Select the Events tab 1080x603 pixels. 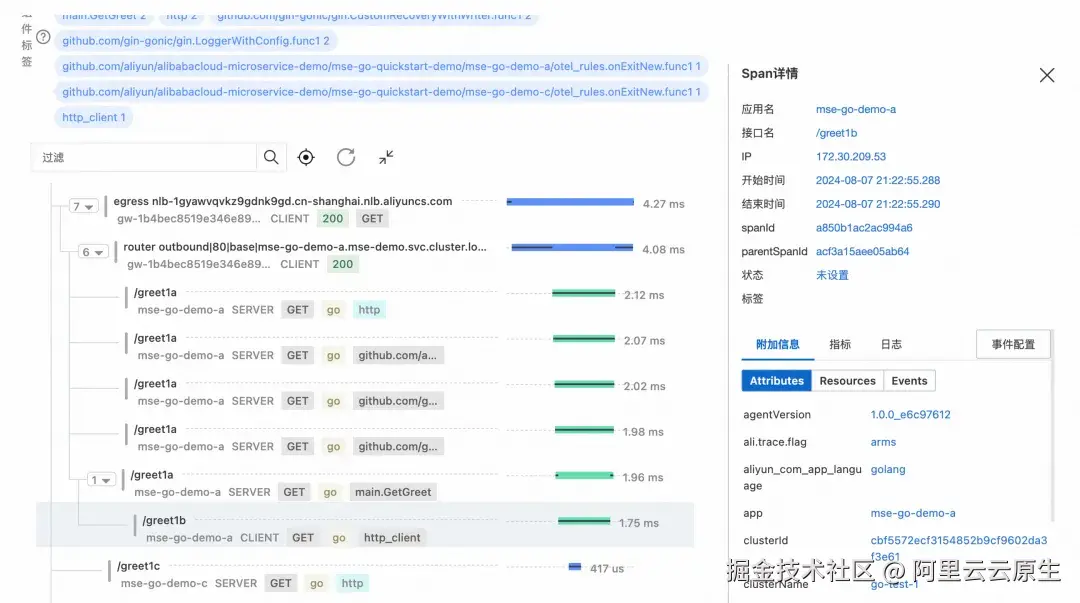[909, 380]
